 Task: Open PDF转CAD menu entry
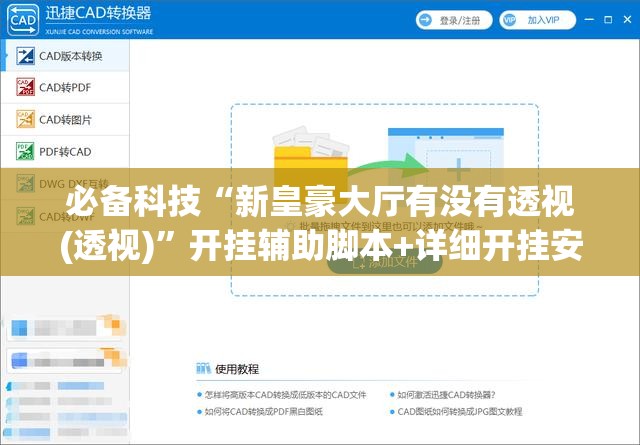tap(65, 152)
